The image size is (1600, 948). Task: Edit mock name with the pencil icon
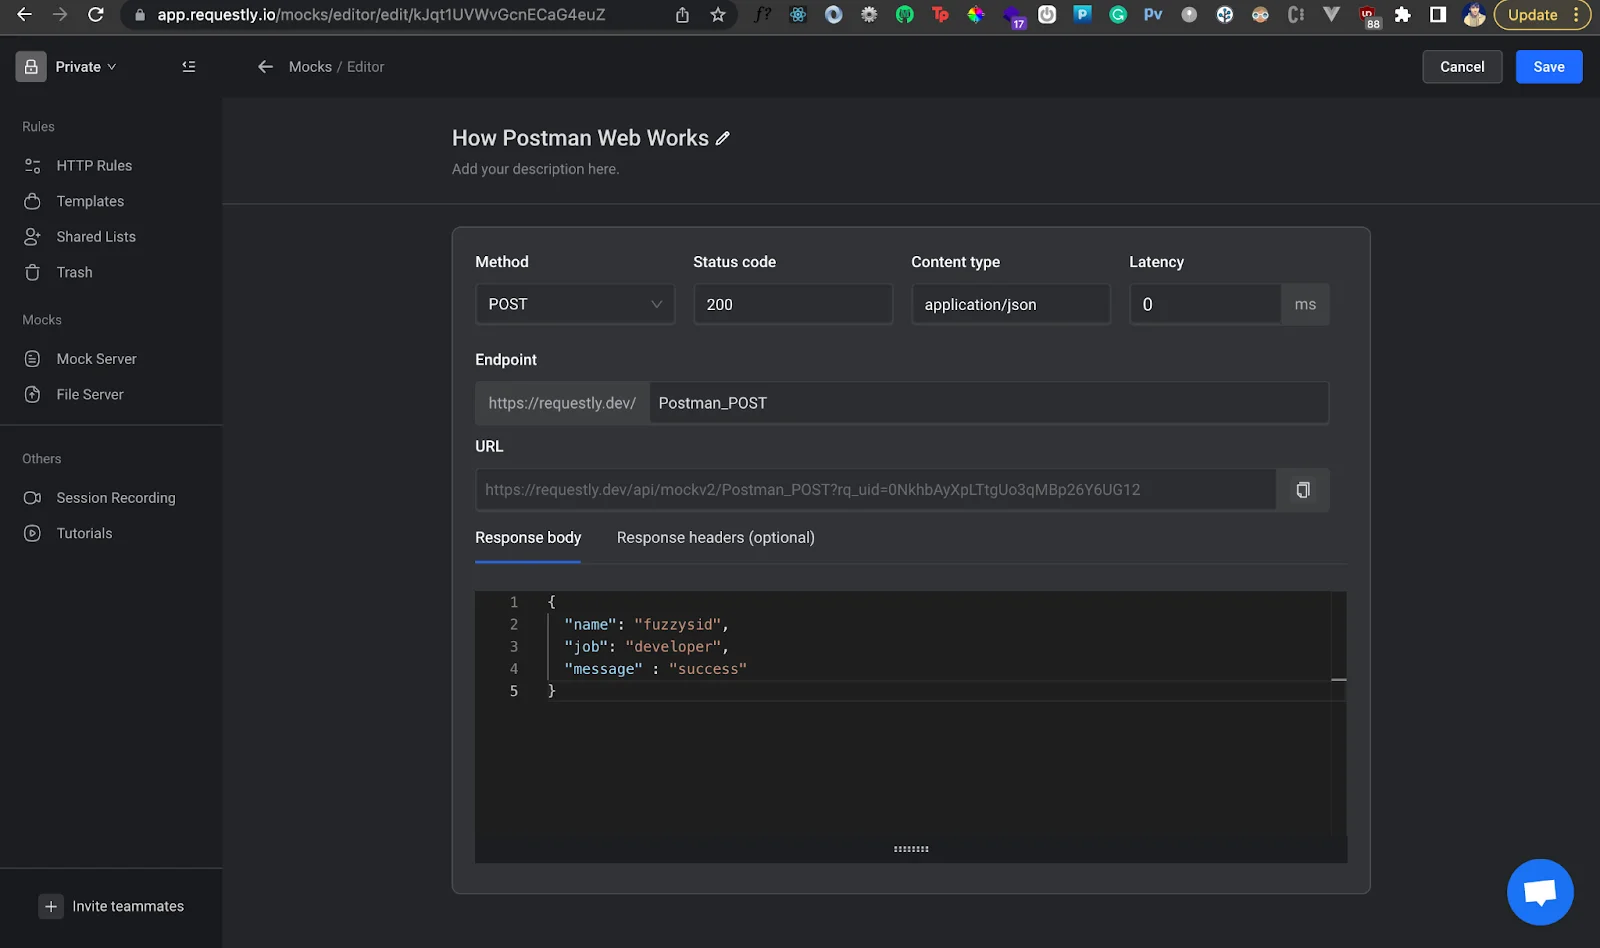point(723,139)
